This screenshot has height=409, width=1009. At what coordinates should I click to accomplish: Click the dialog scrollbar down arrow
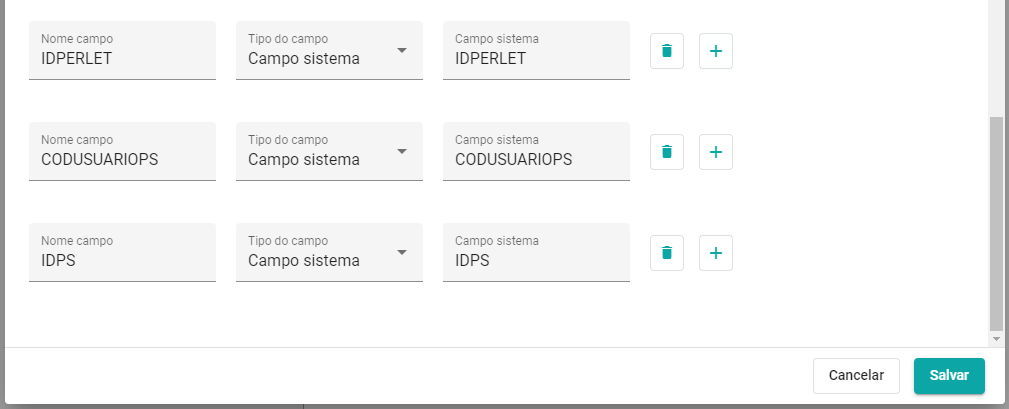[x=996, y=338]
